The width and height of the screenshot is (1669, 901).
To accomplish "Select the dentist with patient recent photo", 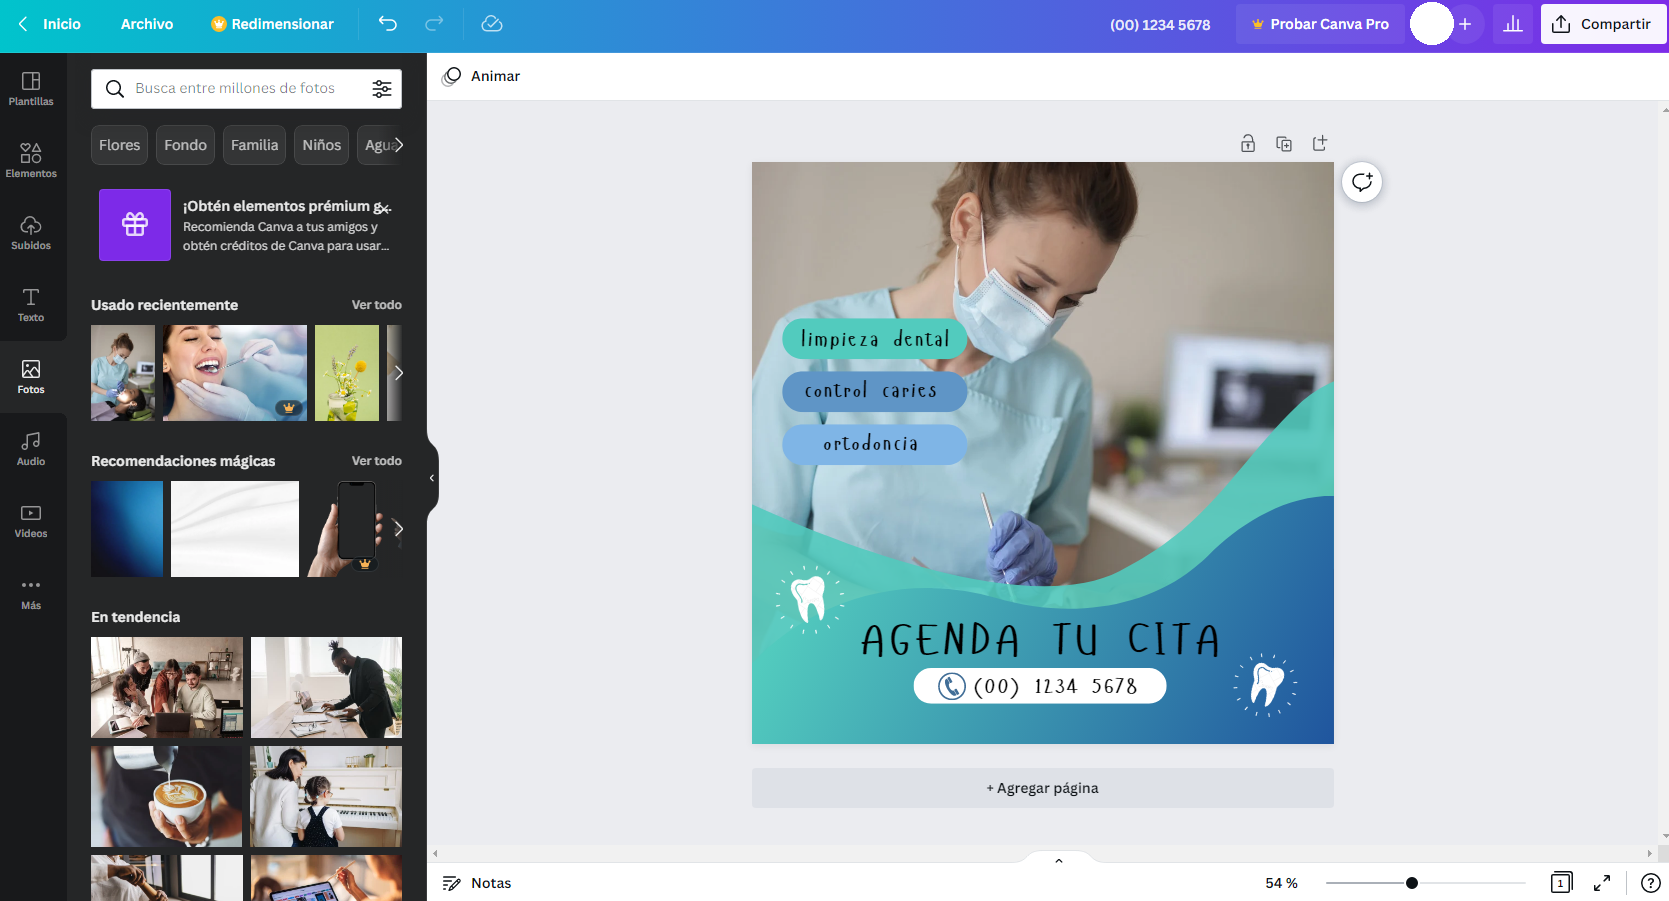I will point(123,373).
